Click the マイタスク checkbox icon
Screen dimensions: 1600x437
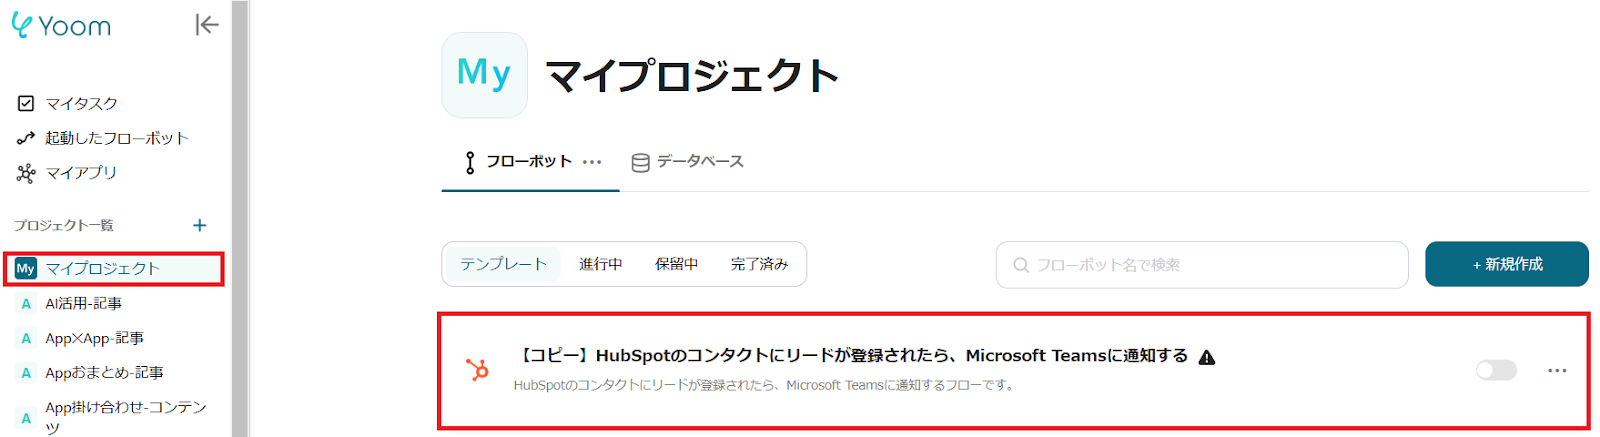26,103
